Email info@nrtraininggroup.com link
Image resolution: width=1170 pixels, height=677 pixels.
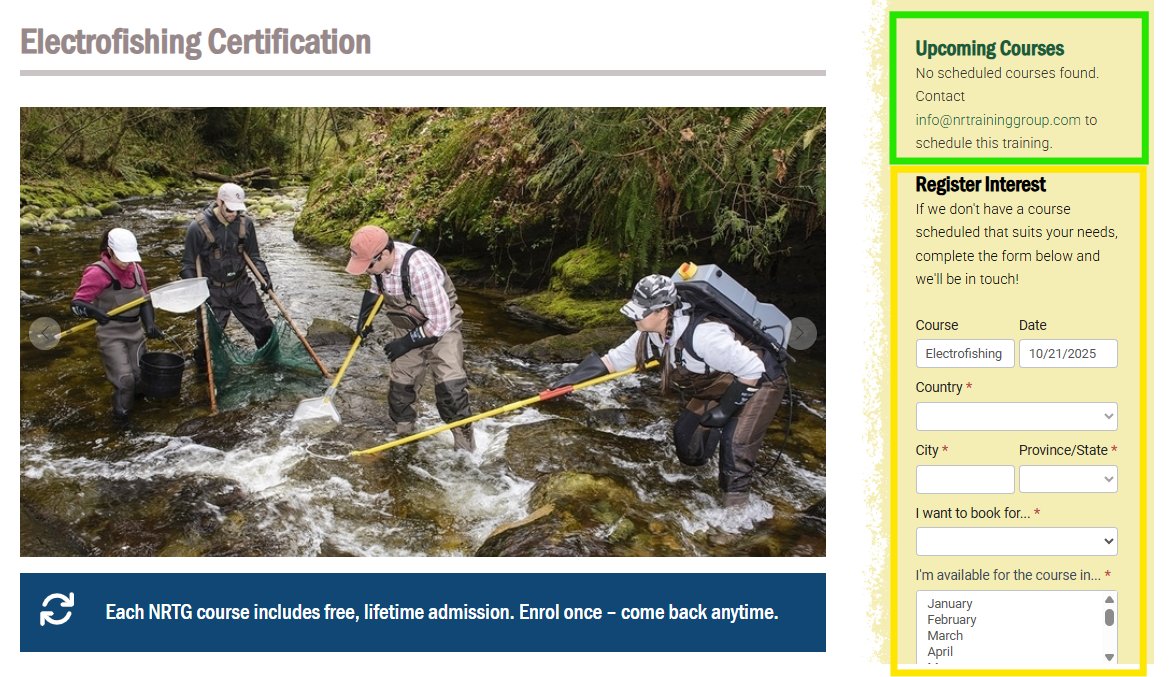click(998, 120)
